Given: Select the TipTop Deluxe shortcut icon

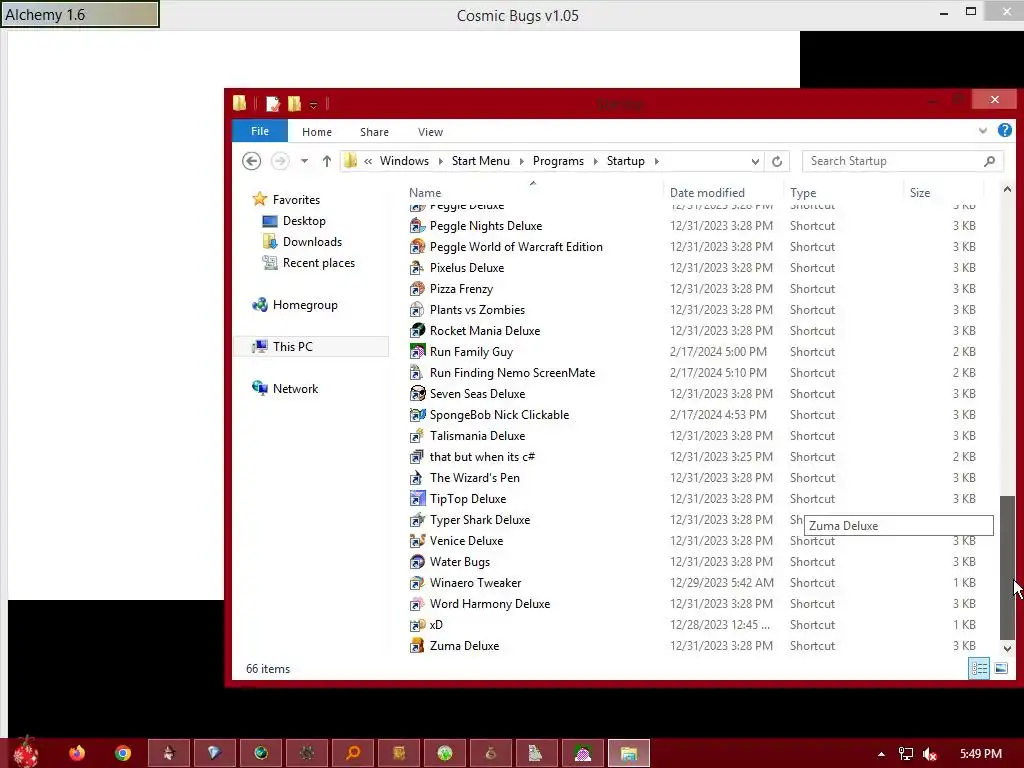Looking at the screenshot, I should pyautogui.click(x=417, y=499).
